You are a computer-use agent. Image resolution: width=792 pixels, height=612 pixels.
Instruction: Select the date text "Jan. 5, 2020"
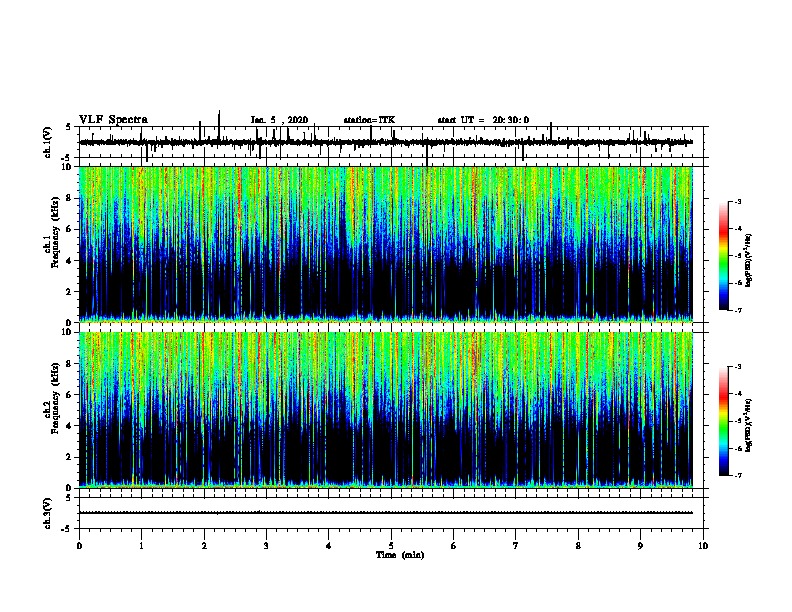(279, 120)
